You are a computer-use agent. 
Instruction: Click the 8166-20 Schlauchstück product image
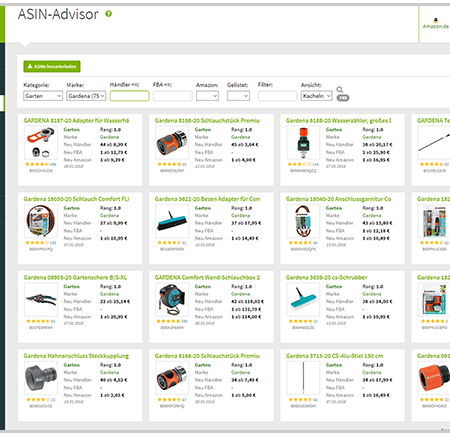pyautogui.click(x=172, y=143)
